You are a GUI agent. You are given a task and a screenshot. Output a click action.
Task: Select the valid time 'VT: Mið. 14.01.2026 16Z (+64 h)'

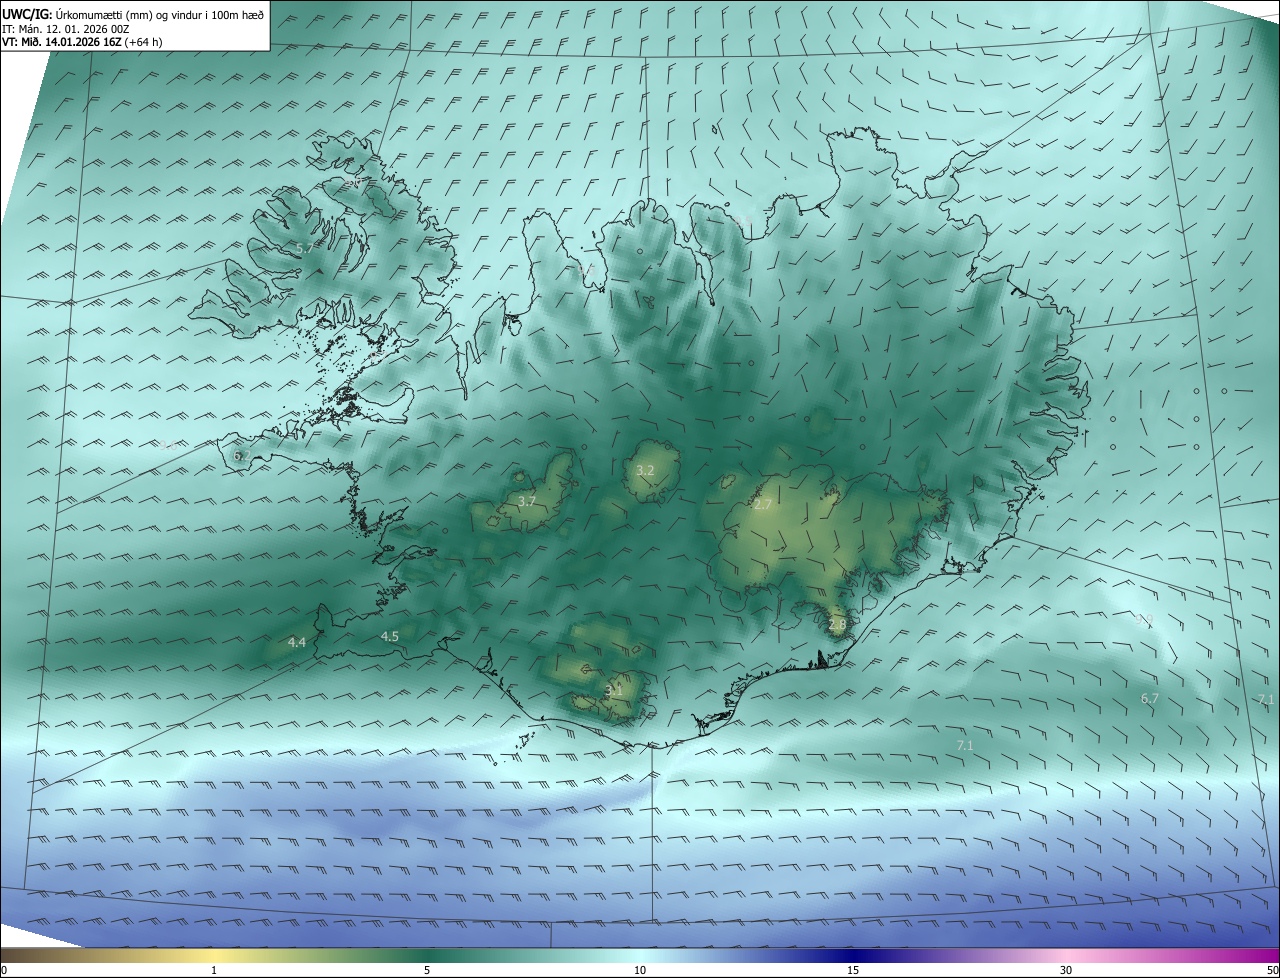[x=82, y=42]
